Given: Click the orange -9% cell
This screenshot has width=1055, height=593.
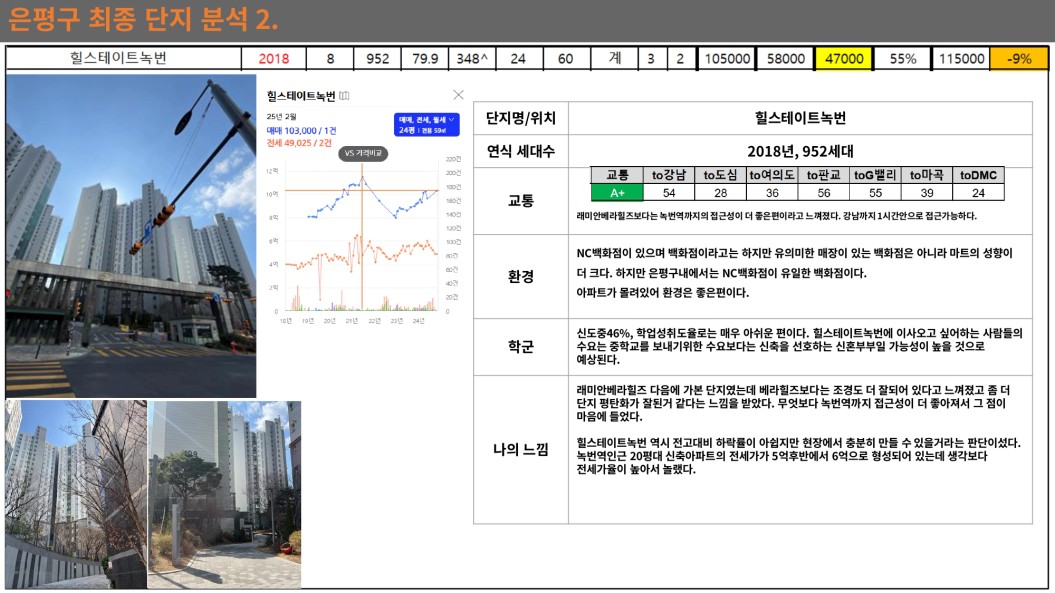Looking at the screenshot, I should click(1019, 59).
